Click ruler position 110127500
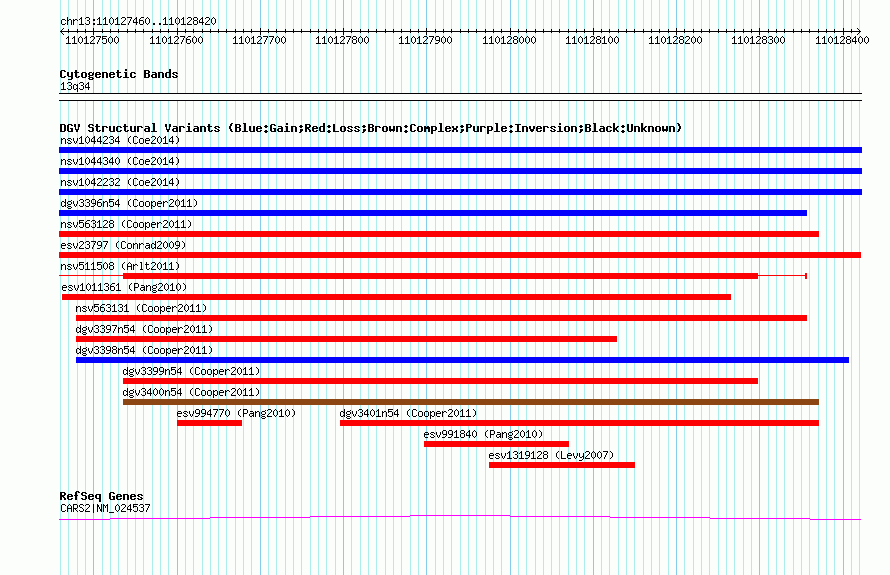 pyautogui.click(x=93, y=40)
